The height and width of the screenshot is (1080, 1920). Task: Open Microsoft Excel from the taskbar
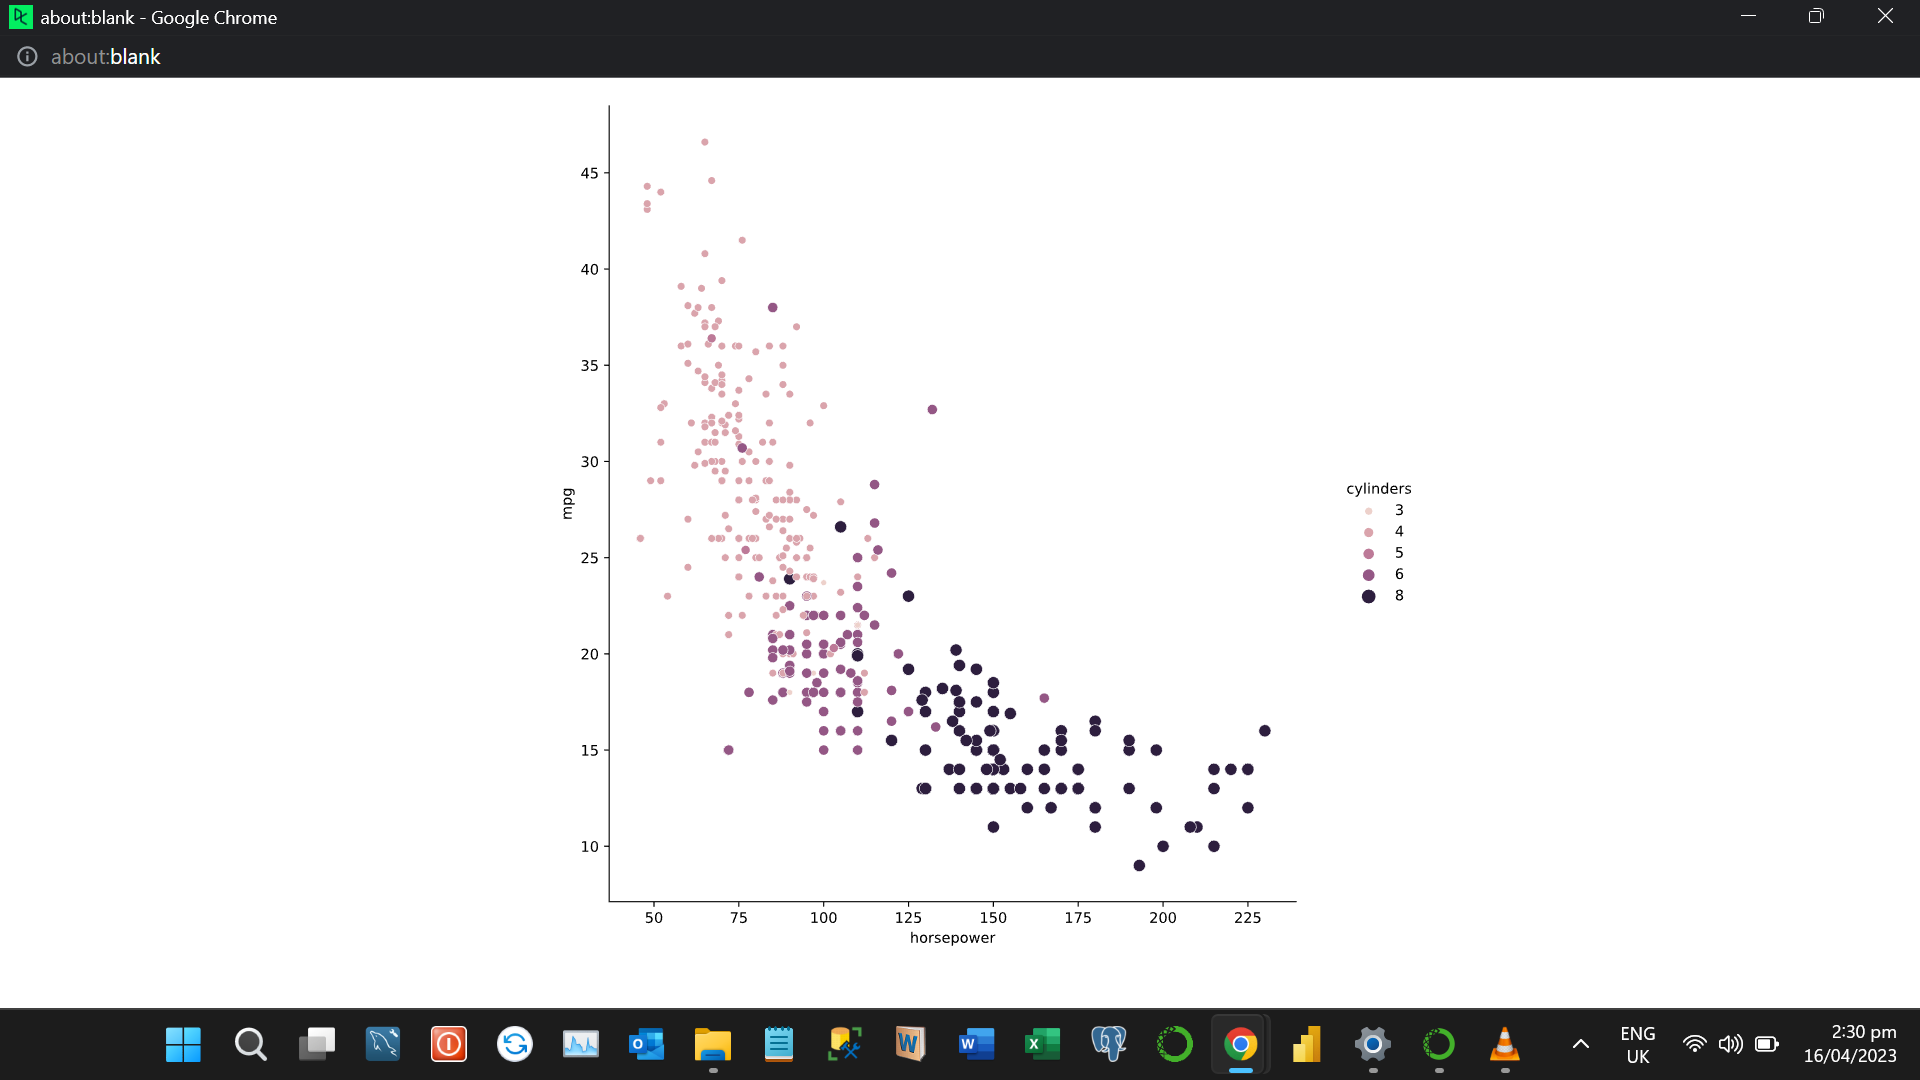click(x=1042, y=1043)
